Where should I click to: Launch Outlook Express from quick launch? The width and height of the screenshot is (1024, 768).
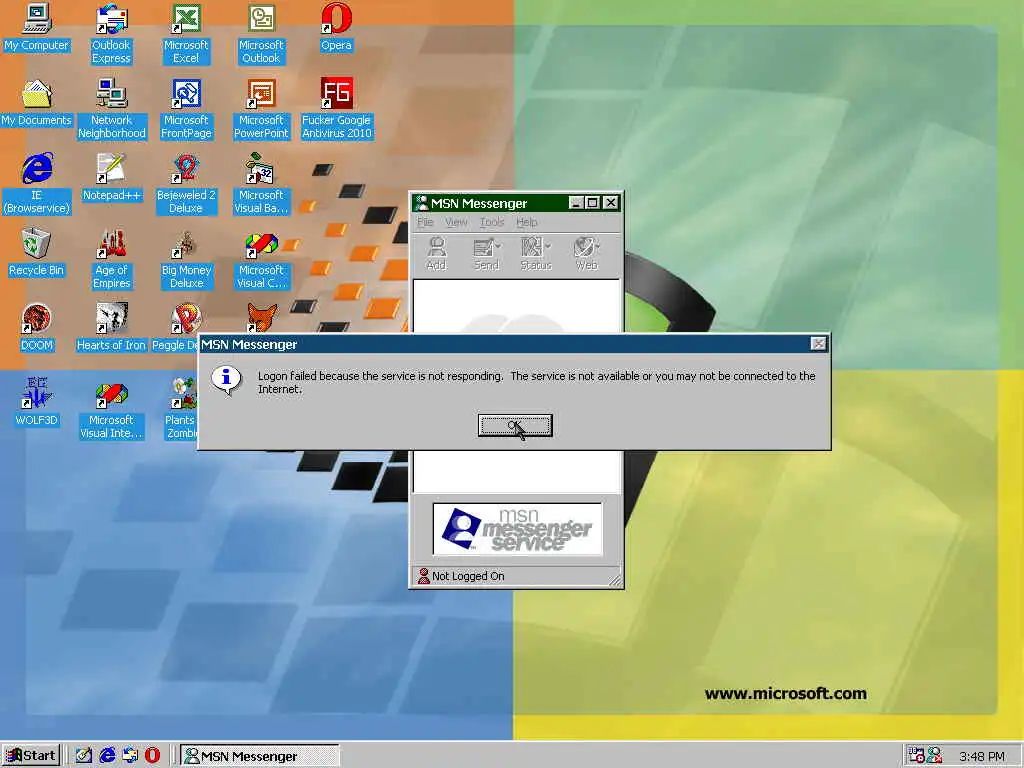coord(130,756)
